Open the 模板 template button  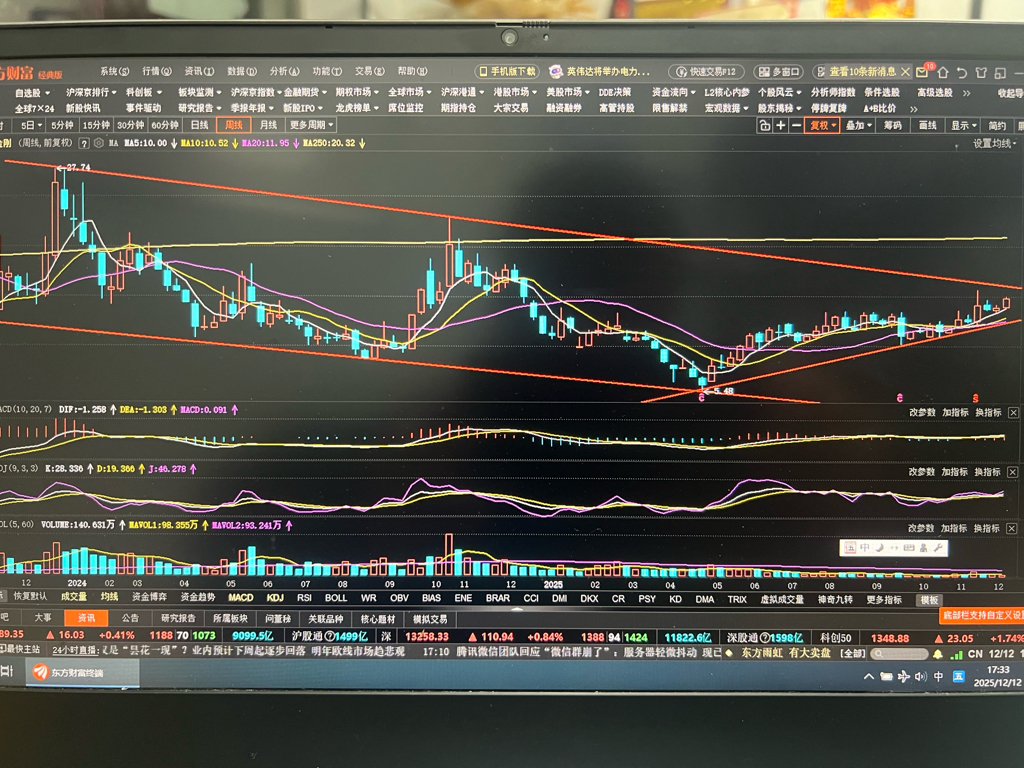pos(929,600)
